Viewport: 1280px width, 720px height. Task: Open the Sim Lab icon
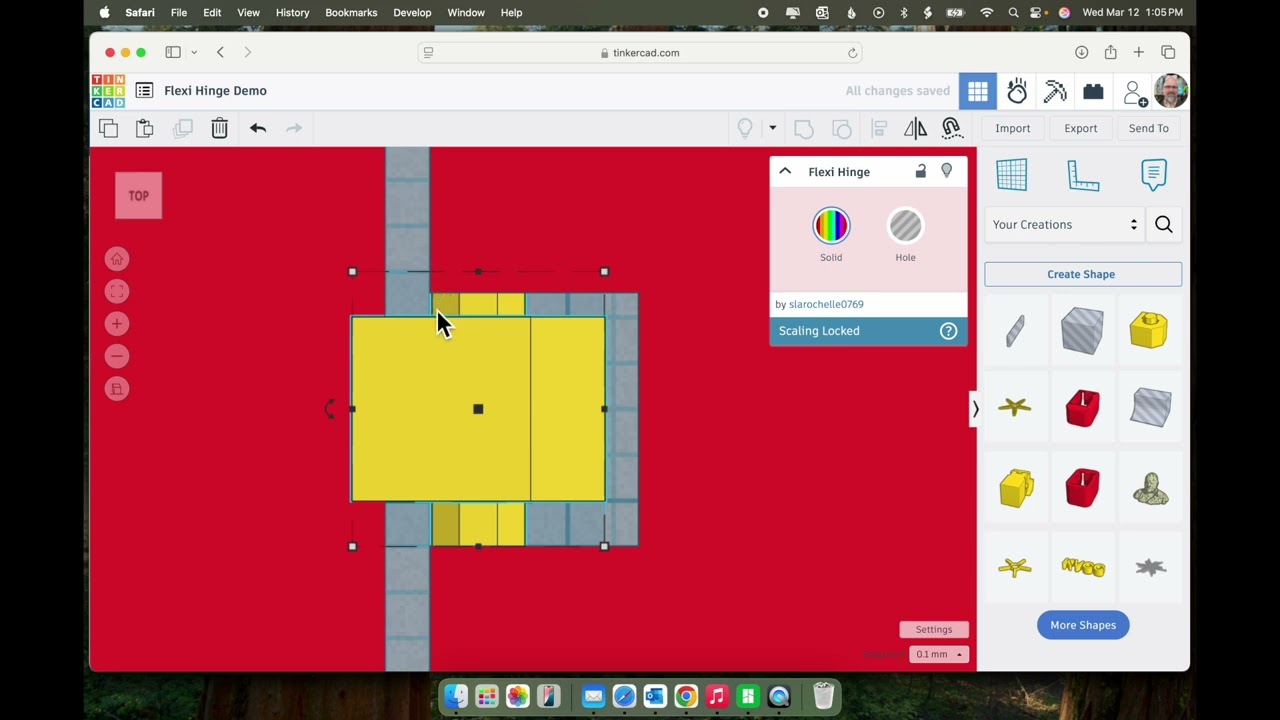point(1017,91)
